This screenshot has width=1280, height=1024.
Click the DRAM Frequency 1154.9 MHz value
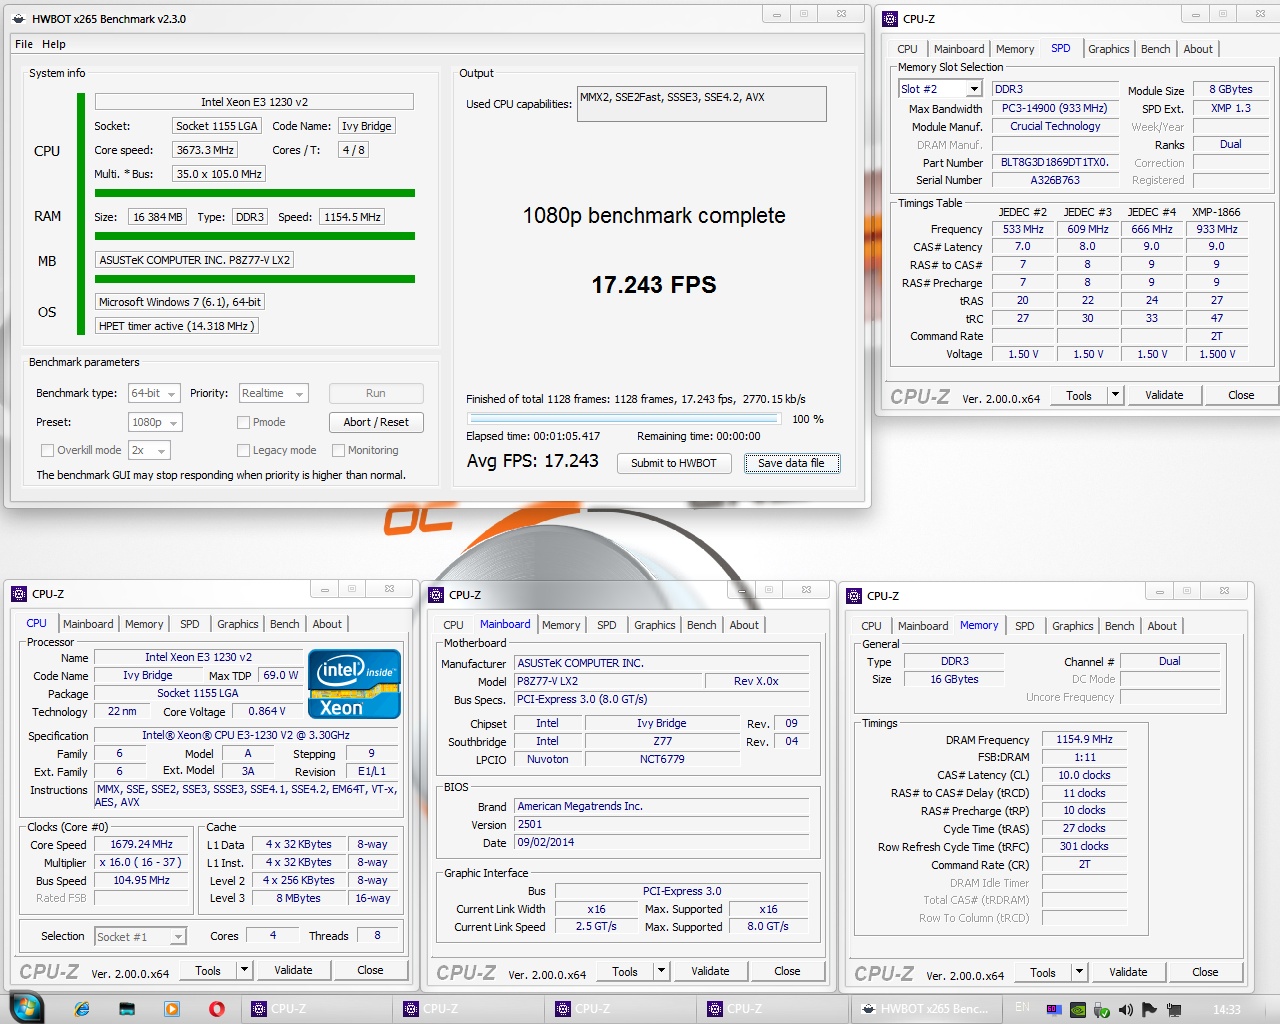1084,739
